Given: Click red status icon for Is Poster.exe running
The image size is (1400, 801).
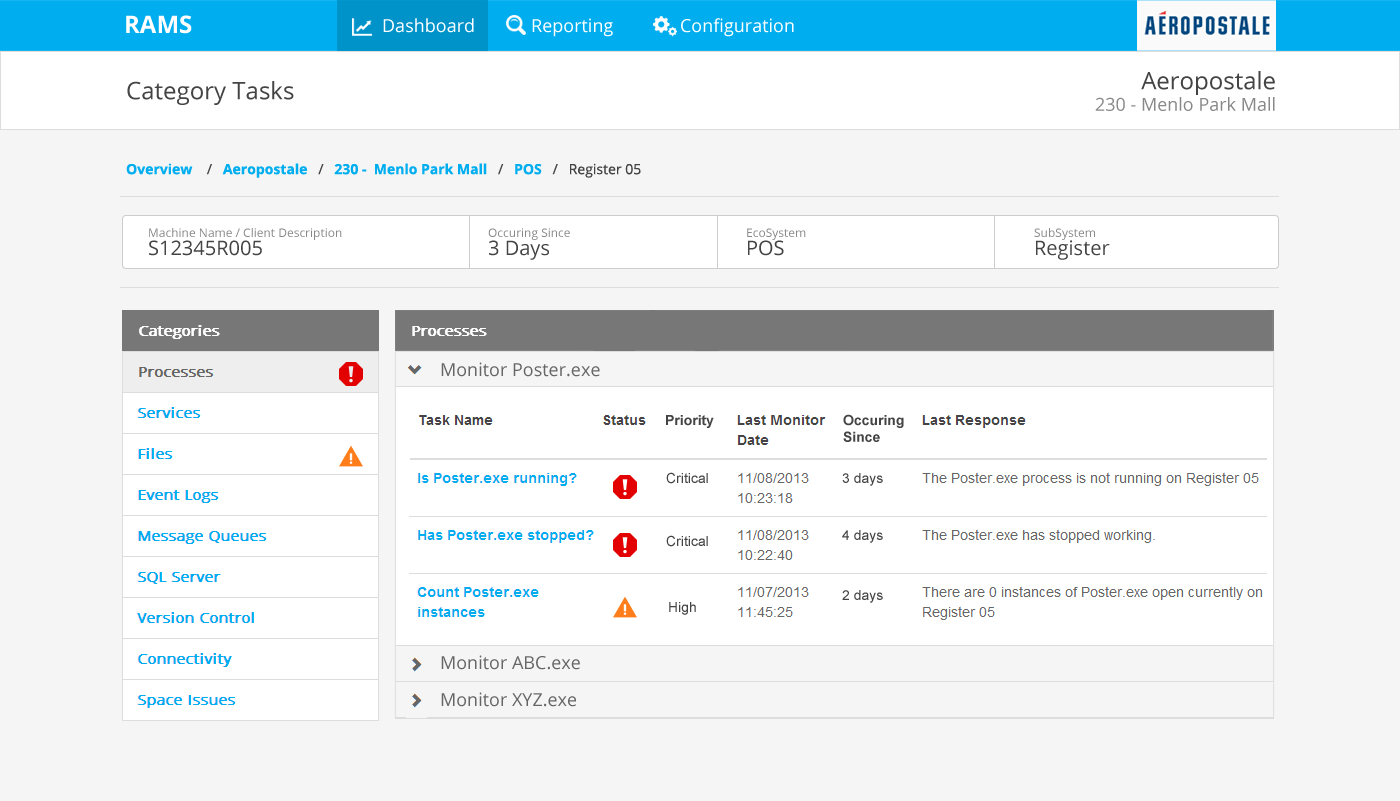Looking at the screenshot, I should 625,487.
